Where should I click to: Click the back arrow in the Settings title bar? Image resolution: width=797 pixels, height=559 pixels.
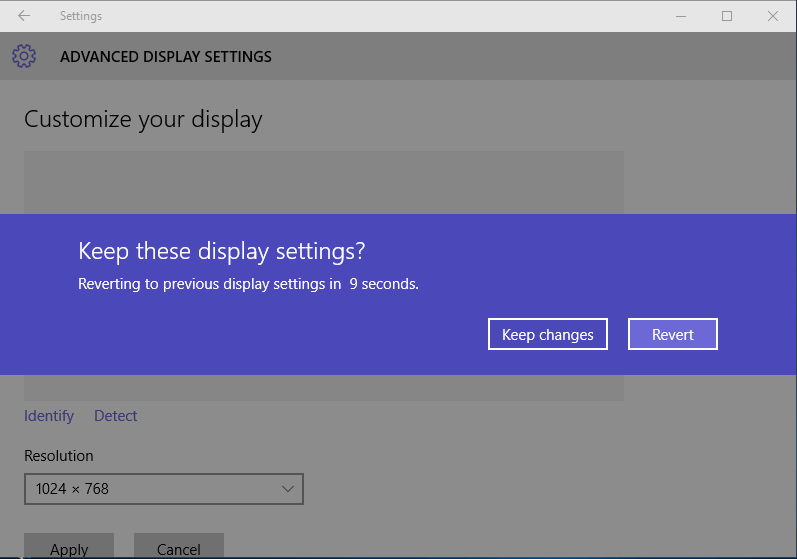coord(24,16)
